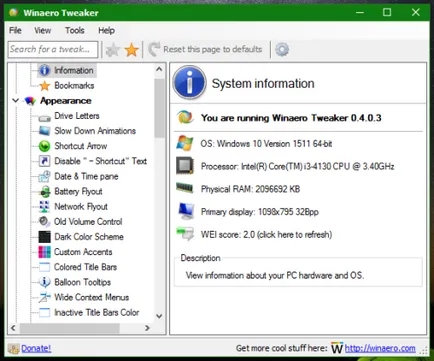Select Bookmarks in the tree
This screenshot has height=361, width=434.
pos(74,86)
